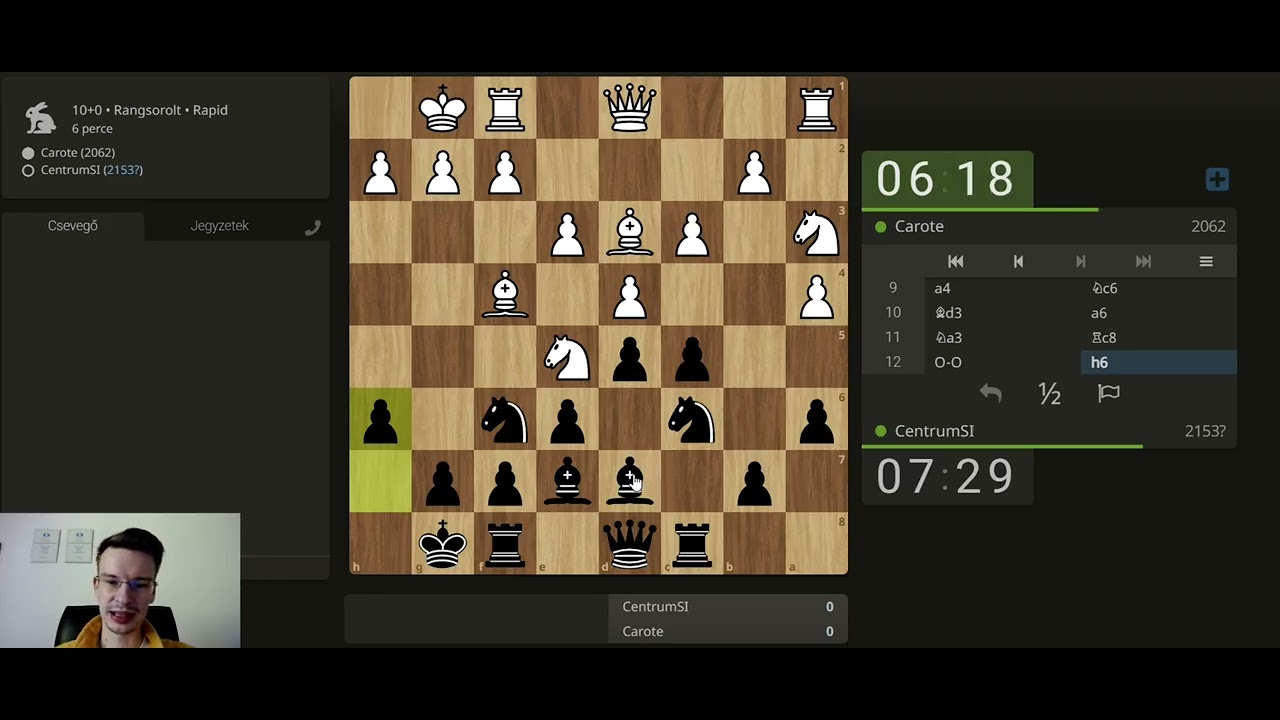The height and width of the screenshot is (720, 1280).
Task: Open CentrumSI's profile in game info
Action: [x=92, y=170]
